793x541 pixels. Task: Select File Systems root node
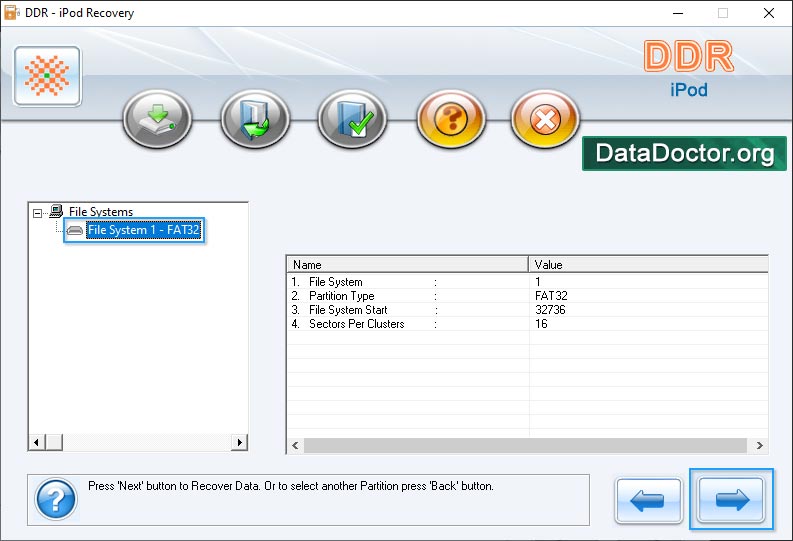[x=101, y=211]
